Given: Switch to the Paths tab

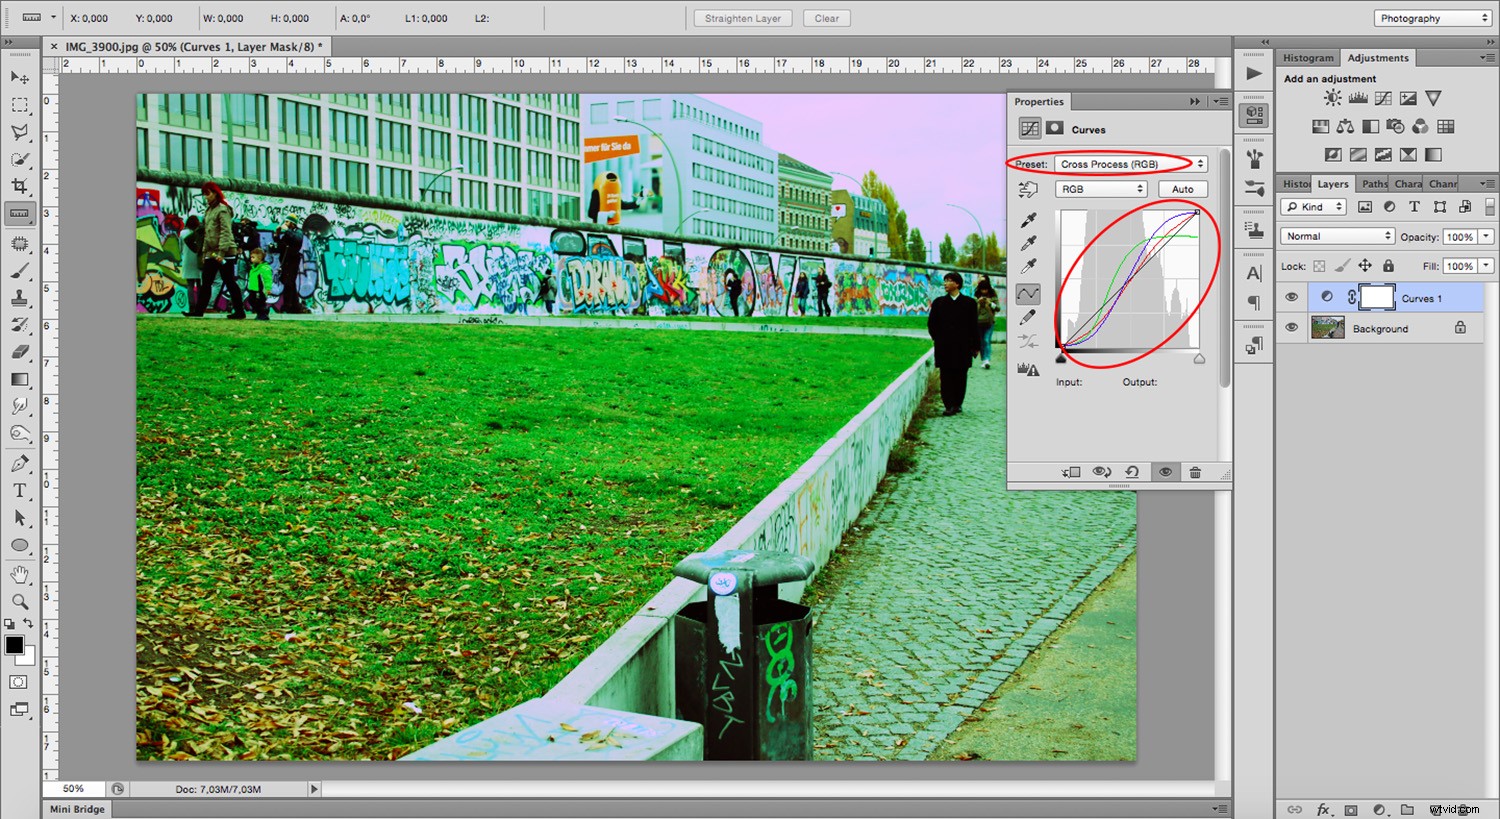Looking at the screenshot, I should (1373, 183).
